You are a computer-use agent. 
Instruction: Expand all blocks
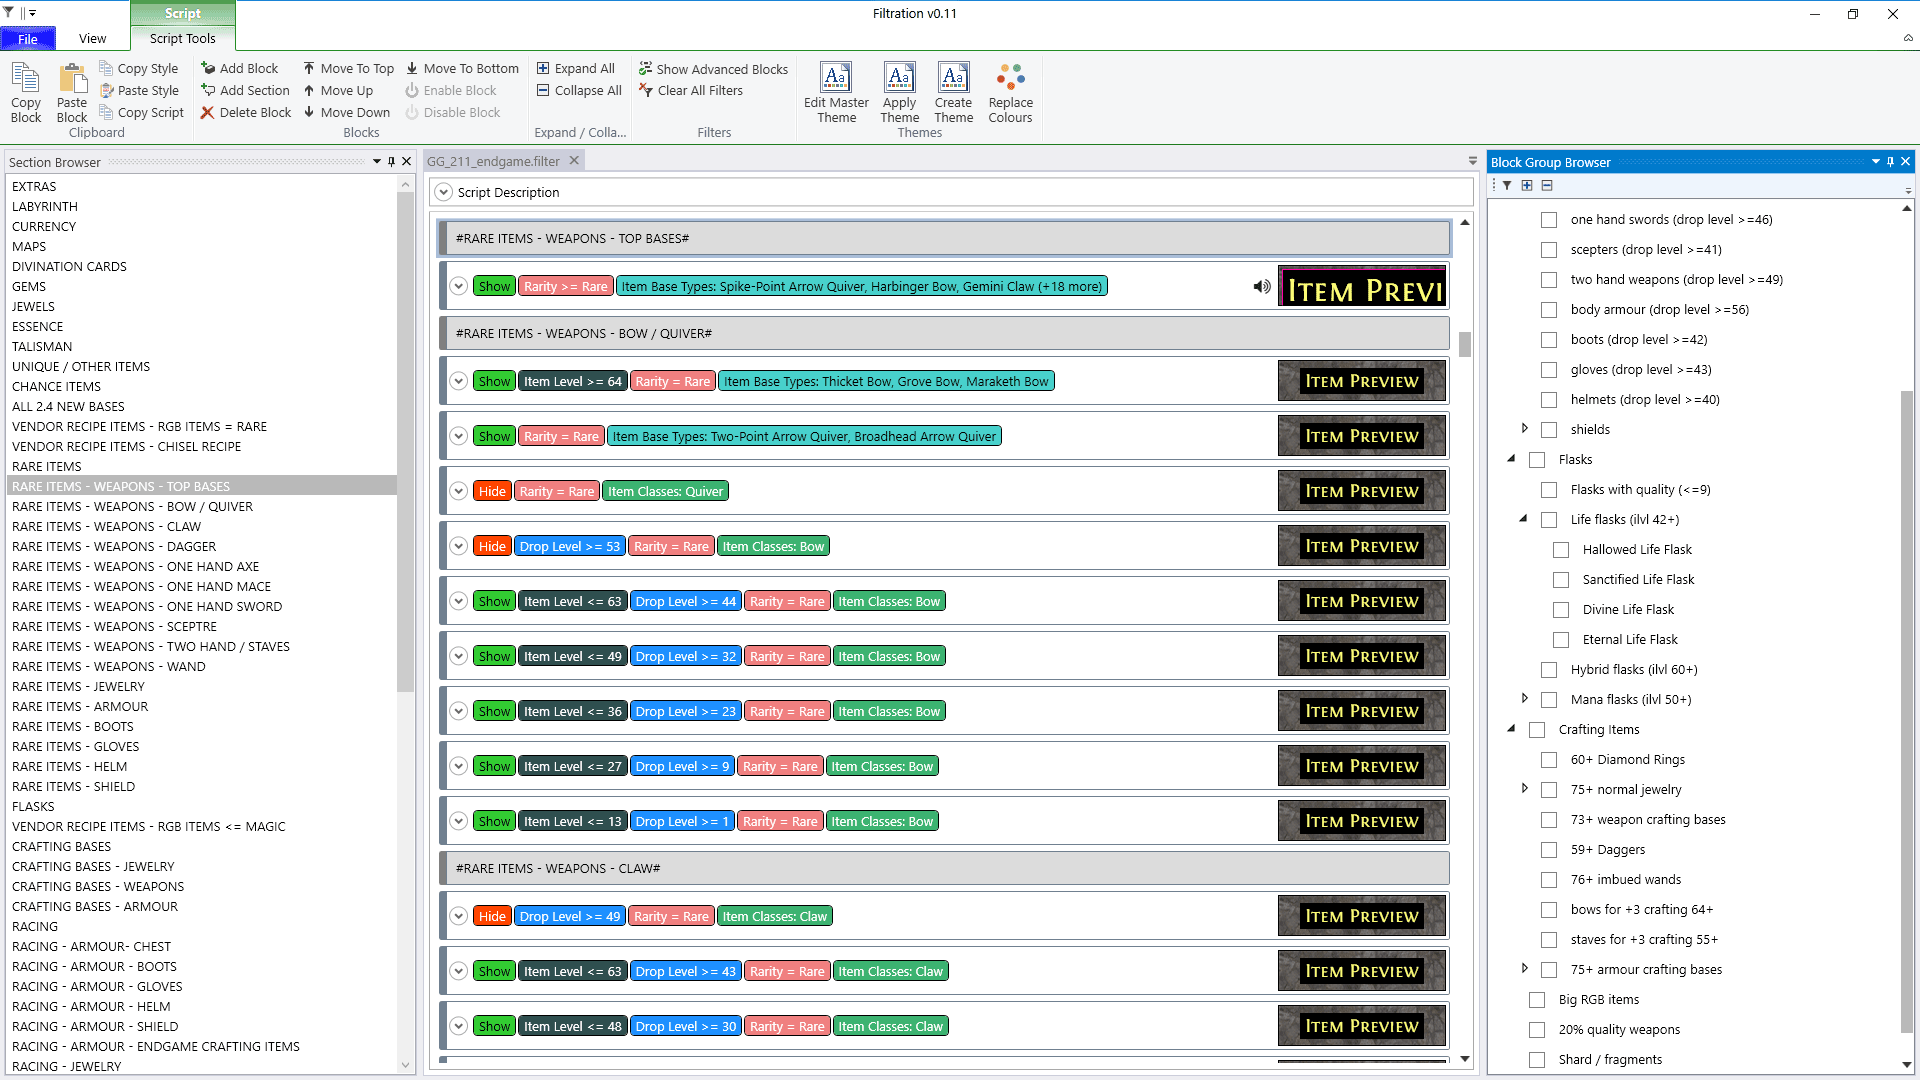[576, 68]
